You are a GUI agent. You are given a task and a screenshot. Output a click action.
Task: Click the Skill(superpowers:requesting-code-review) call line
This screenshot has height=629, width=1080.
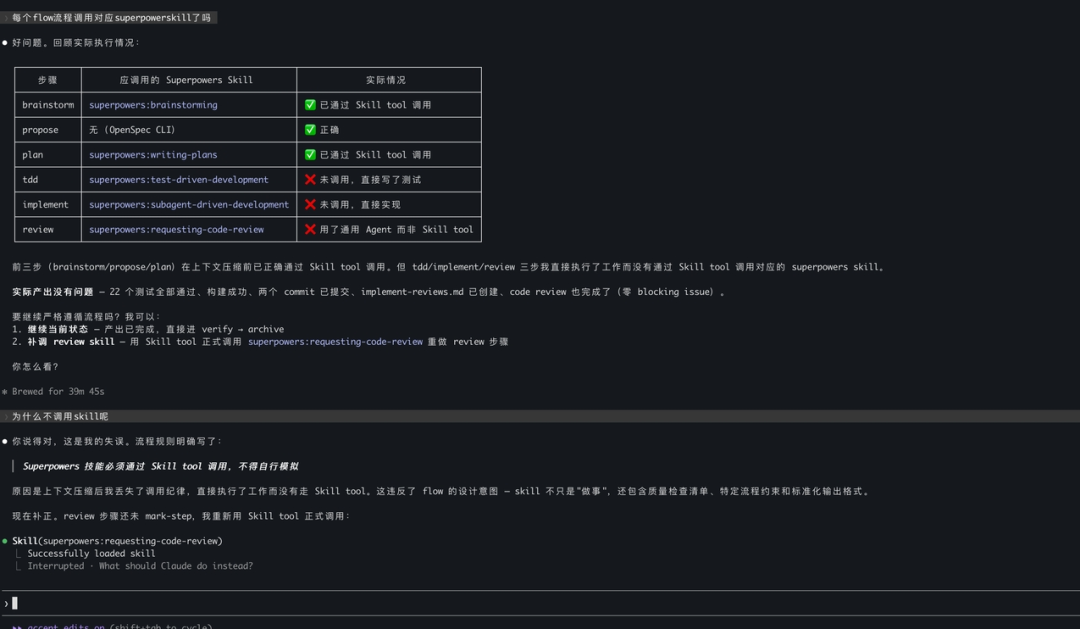[x=117, y=541]
